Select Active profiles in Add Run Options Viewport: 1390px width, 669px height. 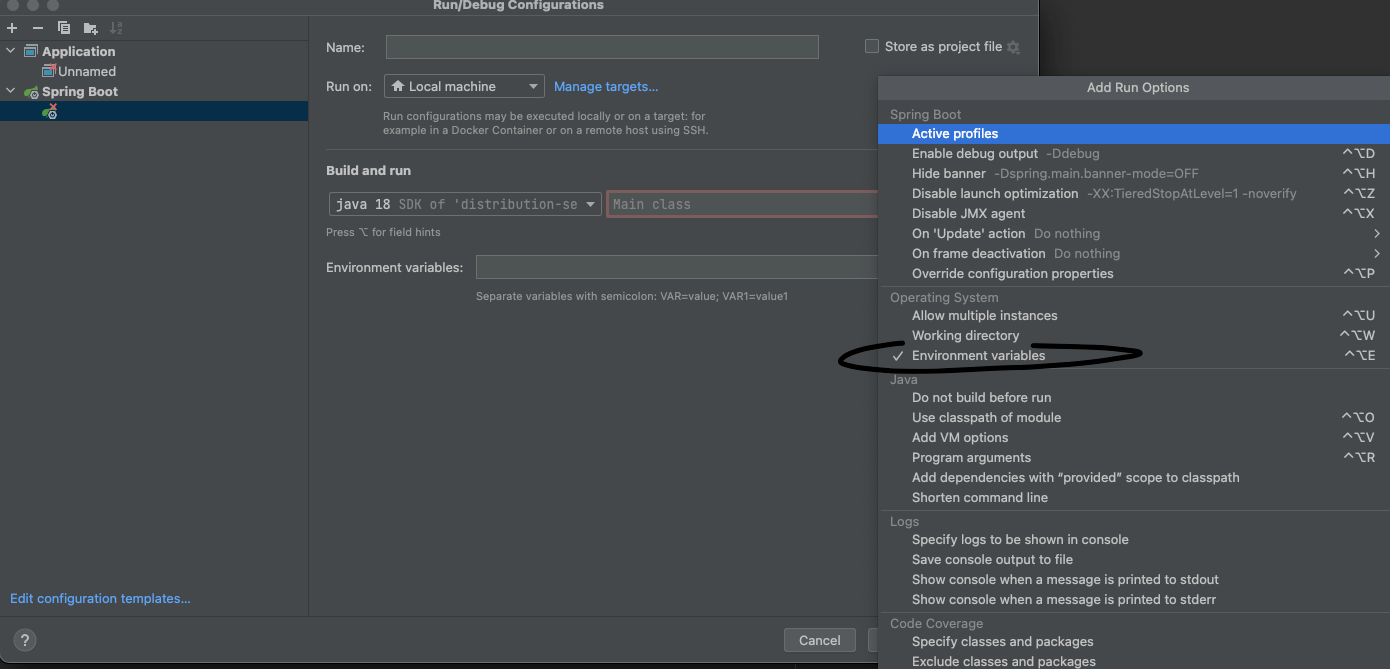pyautogui.click(x=955, y=133)
